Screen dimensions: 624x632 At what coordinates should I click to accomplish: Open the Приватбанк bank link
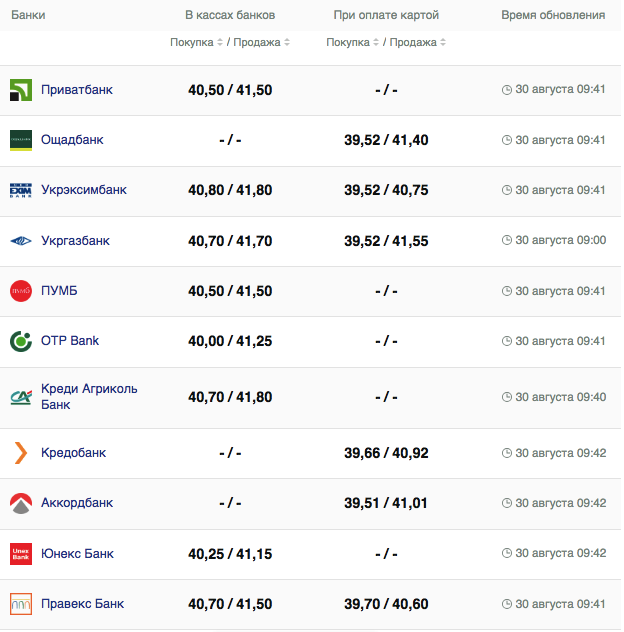(76, 90)
